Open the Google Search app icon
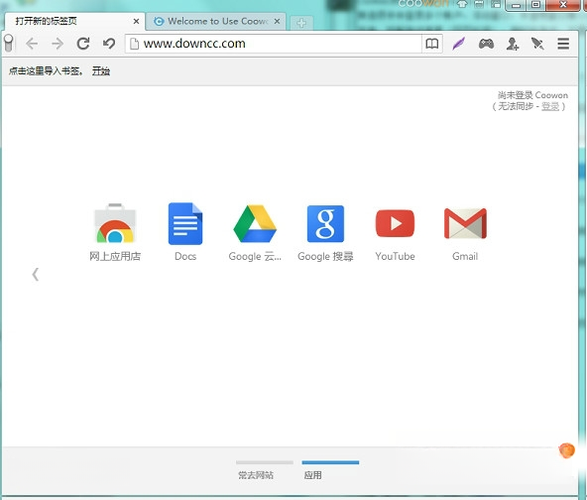Screen dimensions: 587x500 325,223
